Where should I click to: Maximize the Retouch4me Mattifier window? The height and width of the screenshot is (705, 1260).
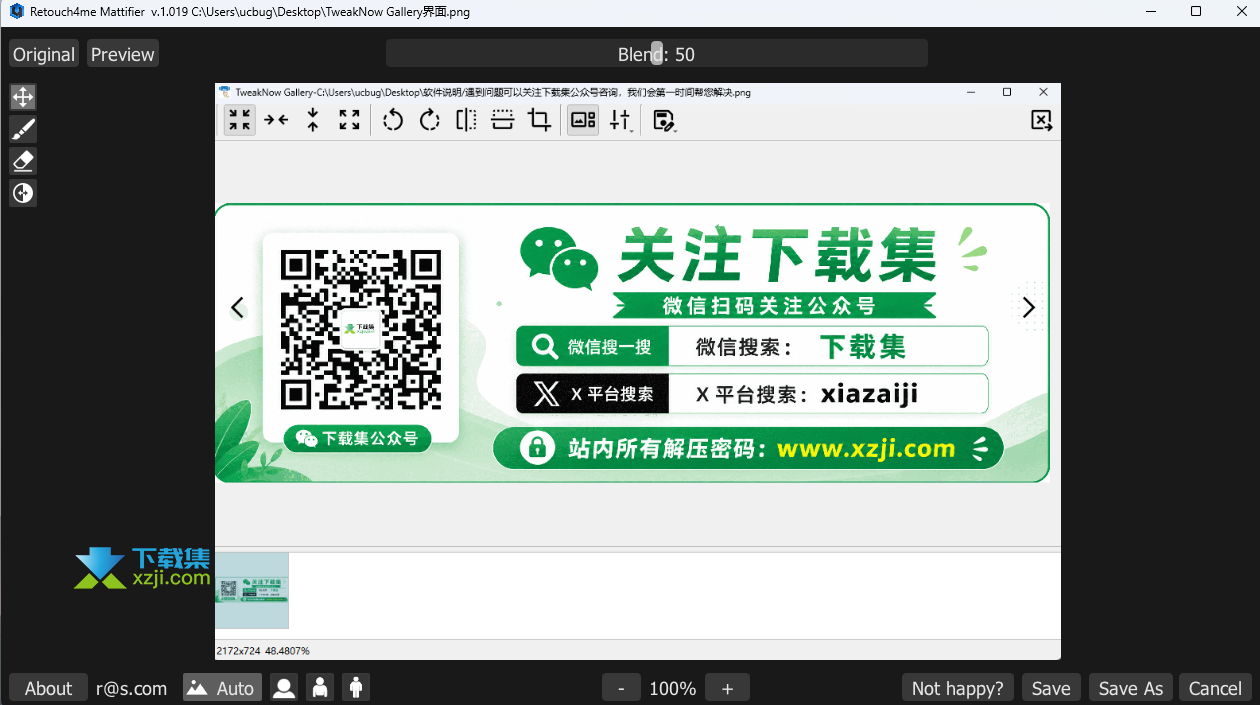coord(1196,12)
